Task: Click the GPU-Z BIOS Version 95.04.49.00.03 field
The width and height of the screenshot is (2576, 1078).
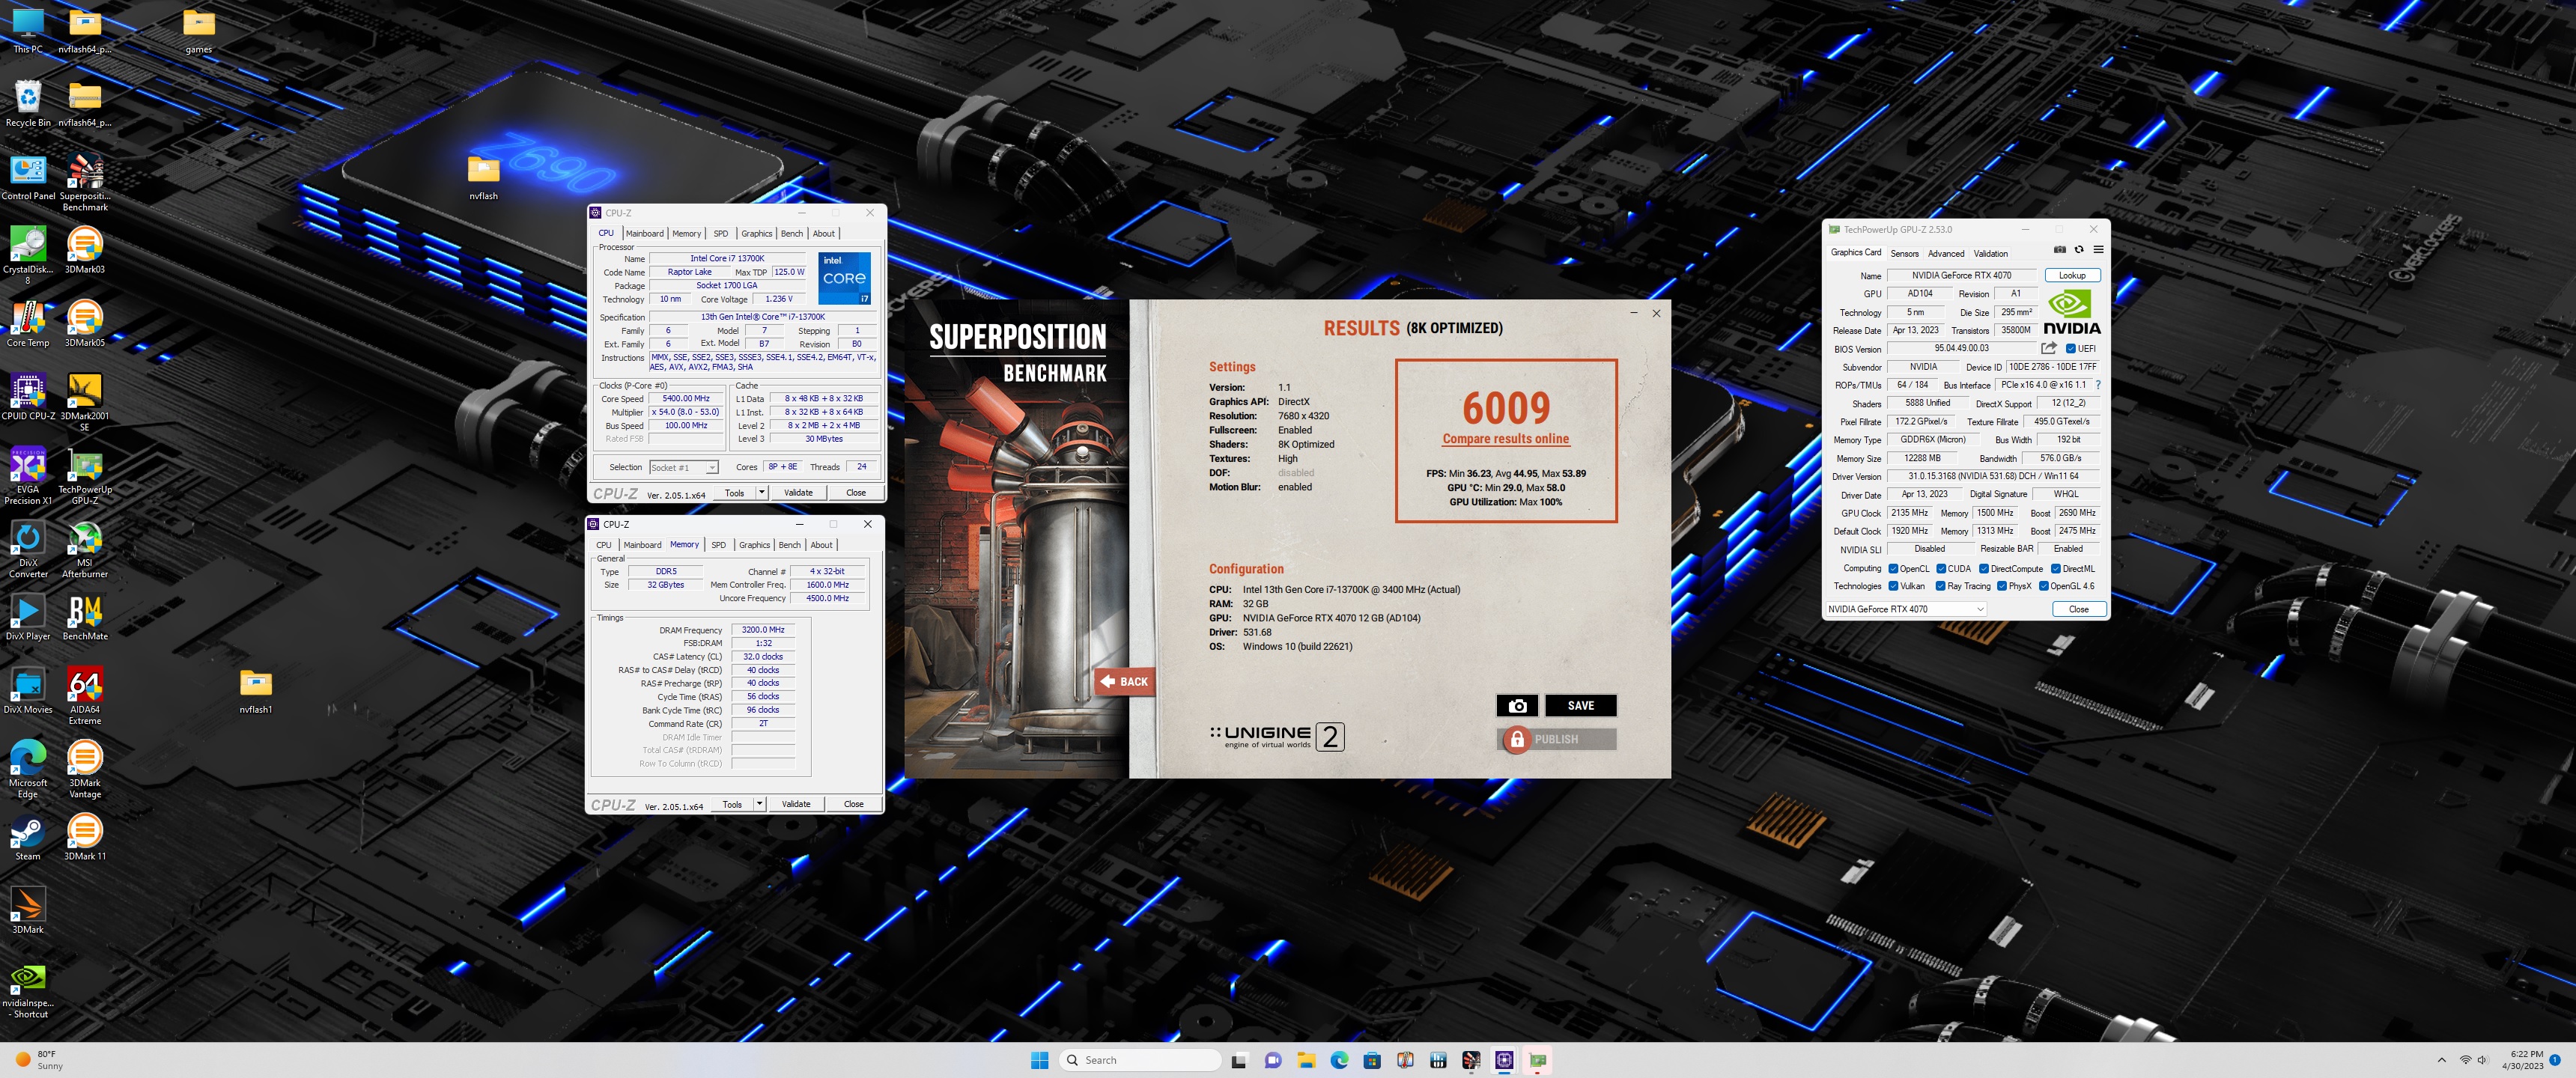Action: 1962,349
